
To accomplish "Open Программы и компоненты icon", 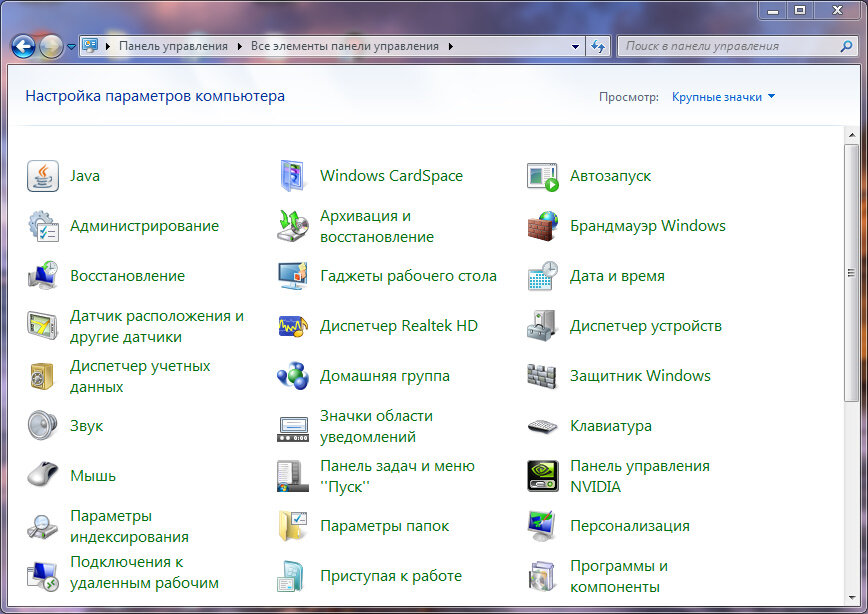I will tap(542, 576).
